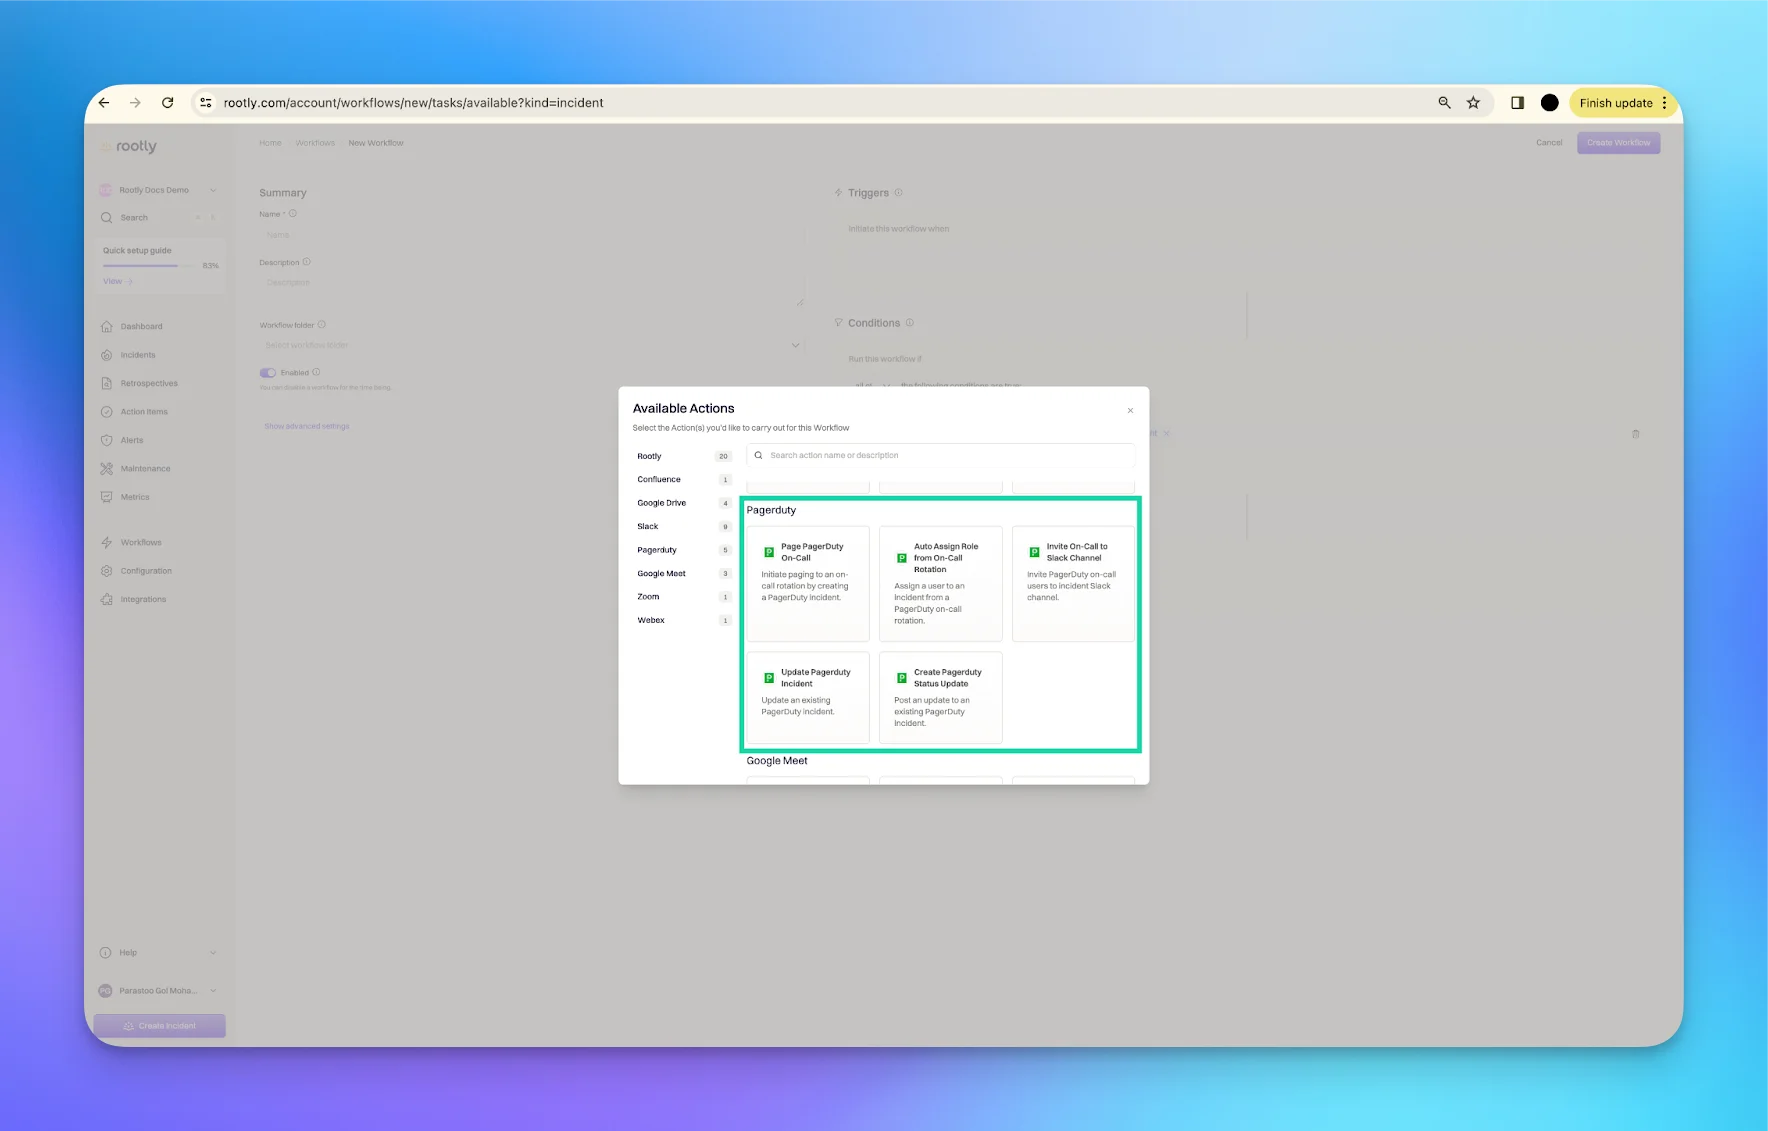Screen dimensions: 1768x1131
Task: Choose the Update Pagerduty Incident action
Action: [x=808, y=698]
